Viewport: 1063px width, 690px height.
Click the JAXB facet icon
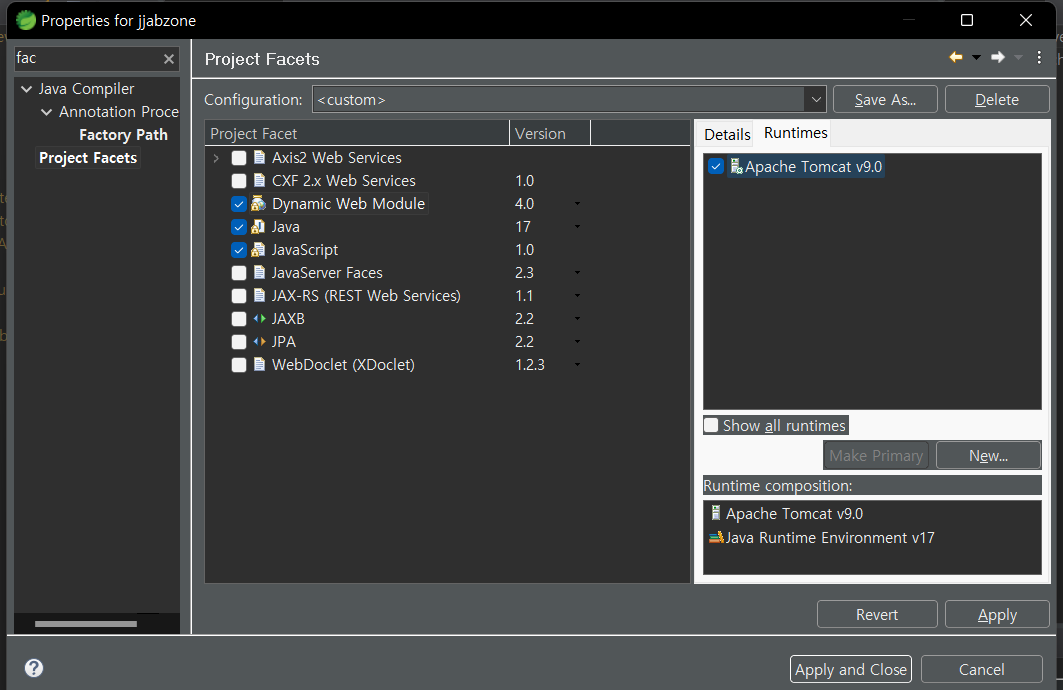coord(259,319)
